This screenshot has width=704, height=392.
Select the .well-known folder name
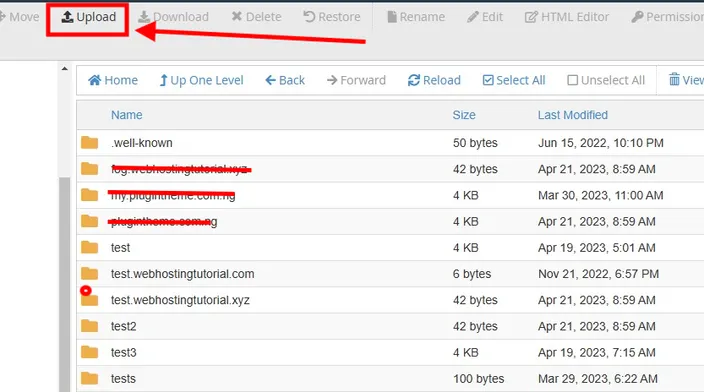(142, 143)
